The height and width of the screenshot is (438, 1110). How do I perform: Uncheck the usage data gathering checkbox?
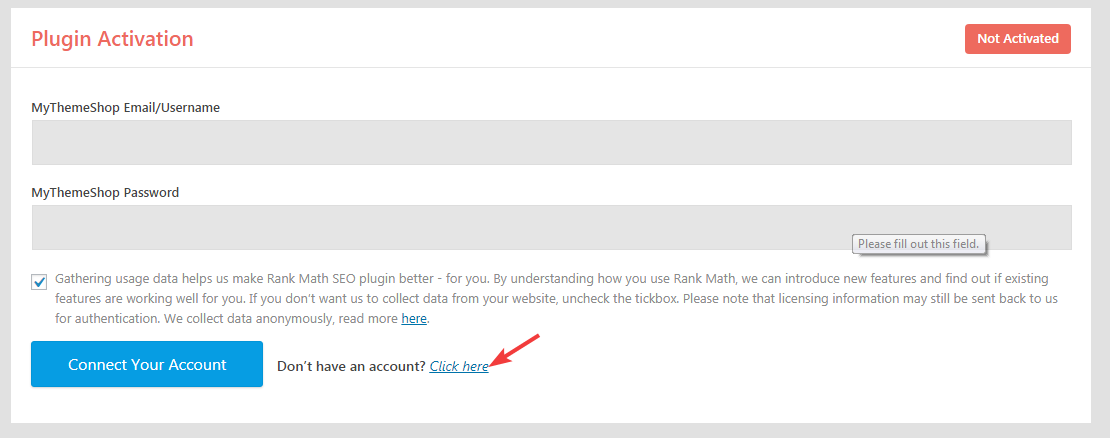click(x=40, y=282)
